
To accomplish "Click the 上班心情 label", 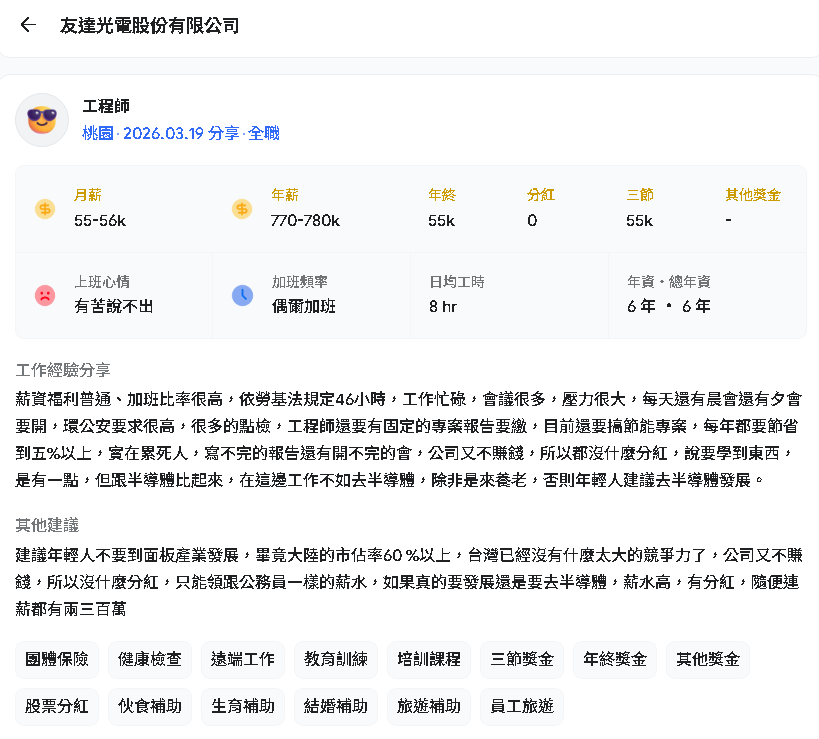I will point(102,282).
